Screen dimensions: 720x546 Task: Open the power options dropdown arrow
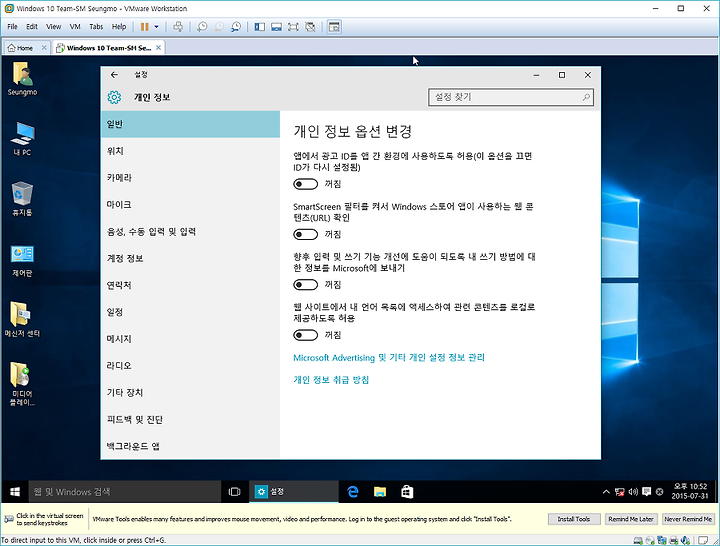coord(156,27)
